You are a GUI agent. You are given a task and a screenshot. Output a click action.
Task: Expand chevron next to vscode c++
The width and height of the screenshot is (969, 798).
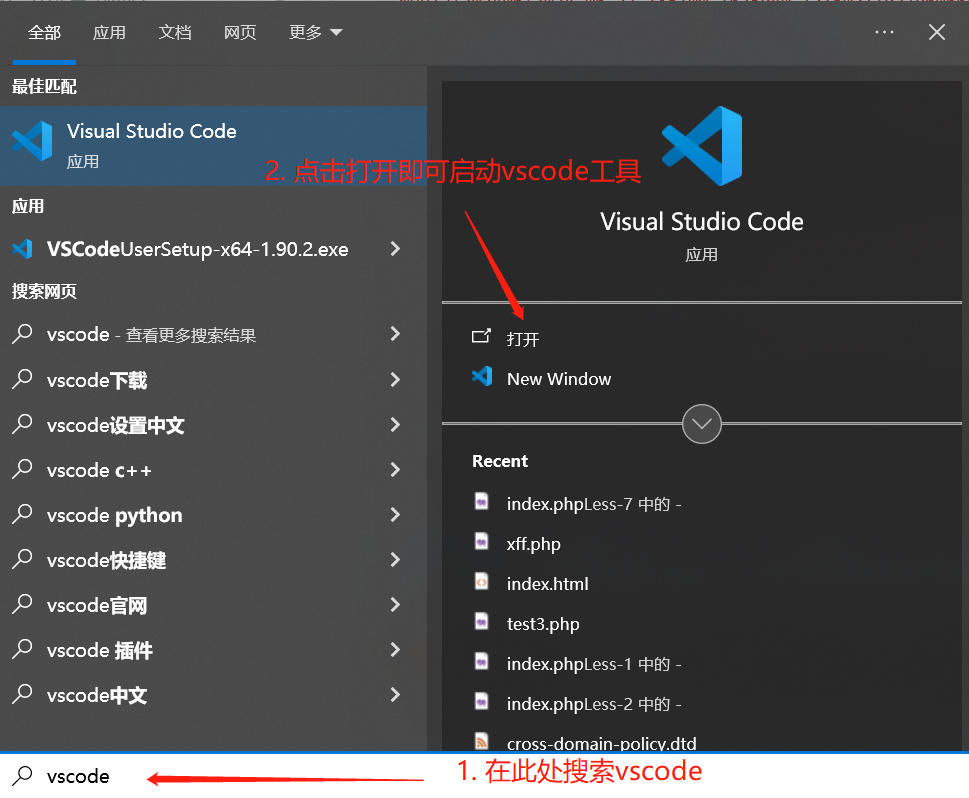coord(396,470)
